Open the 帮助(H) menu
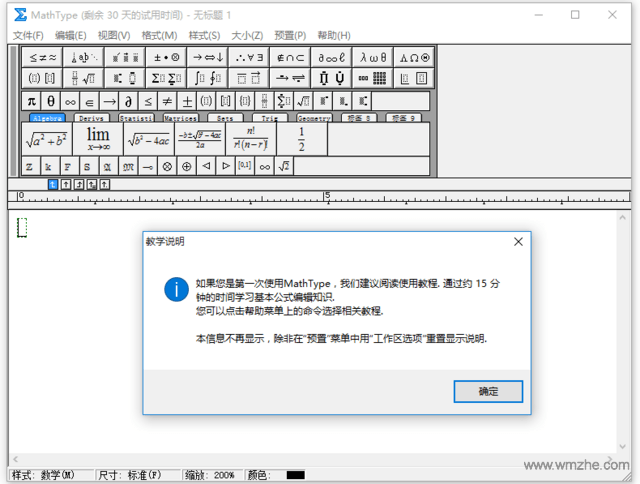Image resolution: width=640 pixels, height=484 pixels. (x=334, y=36)
